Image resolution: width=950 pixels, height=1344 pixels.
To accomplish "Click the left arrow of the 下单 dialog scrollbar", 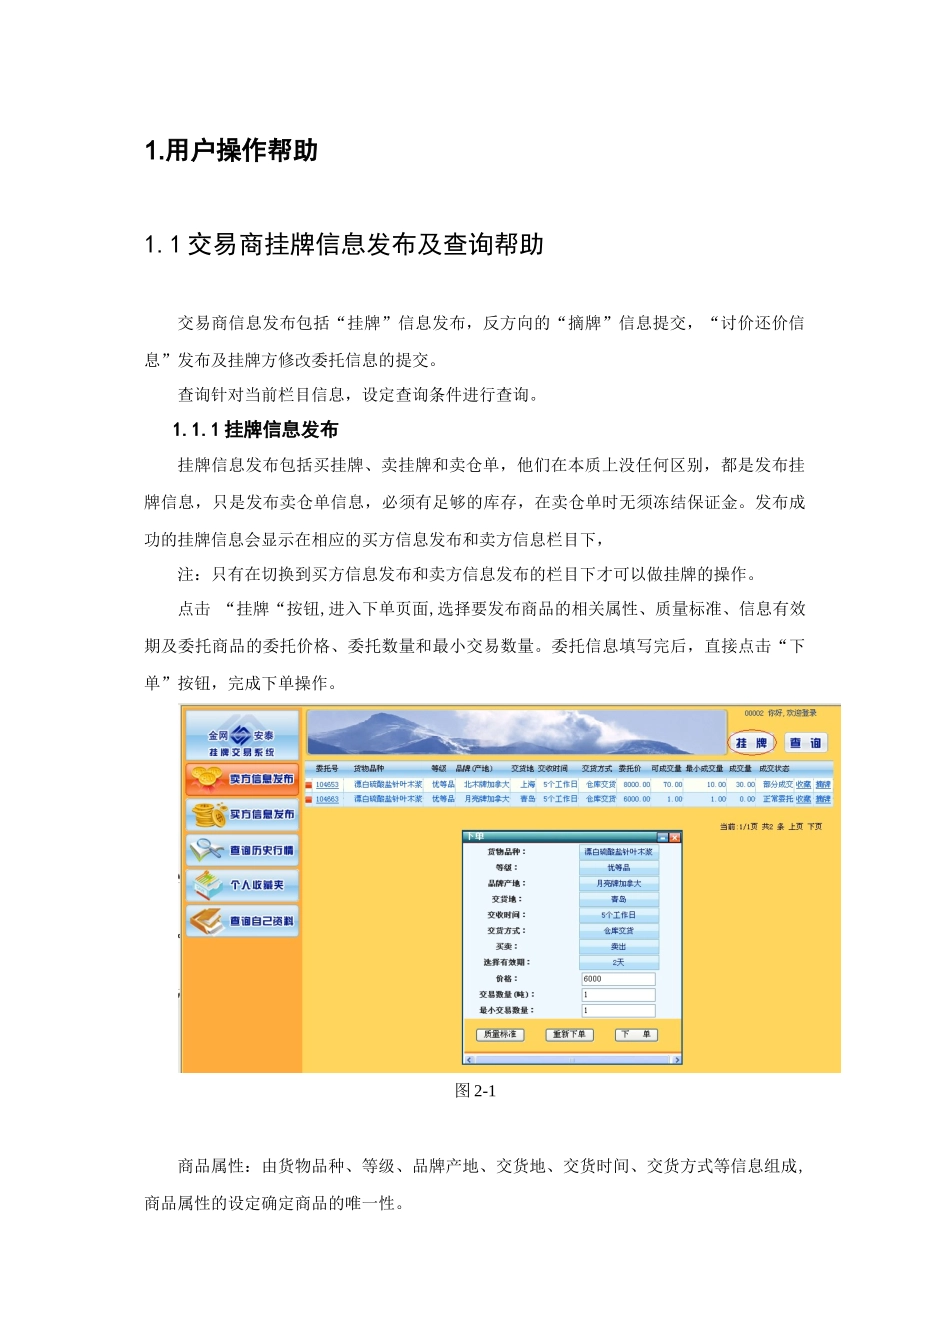I will click(468, 1059).
